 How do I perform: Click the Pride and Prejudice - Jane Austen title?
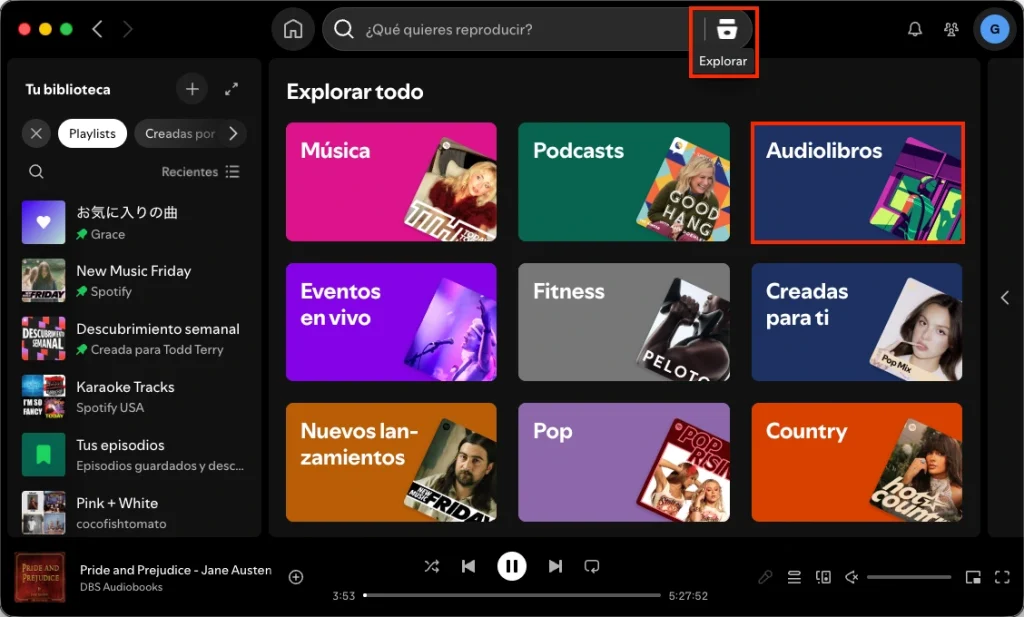176,570
